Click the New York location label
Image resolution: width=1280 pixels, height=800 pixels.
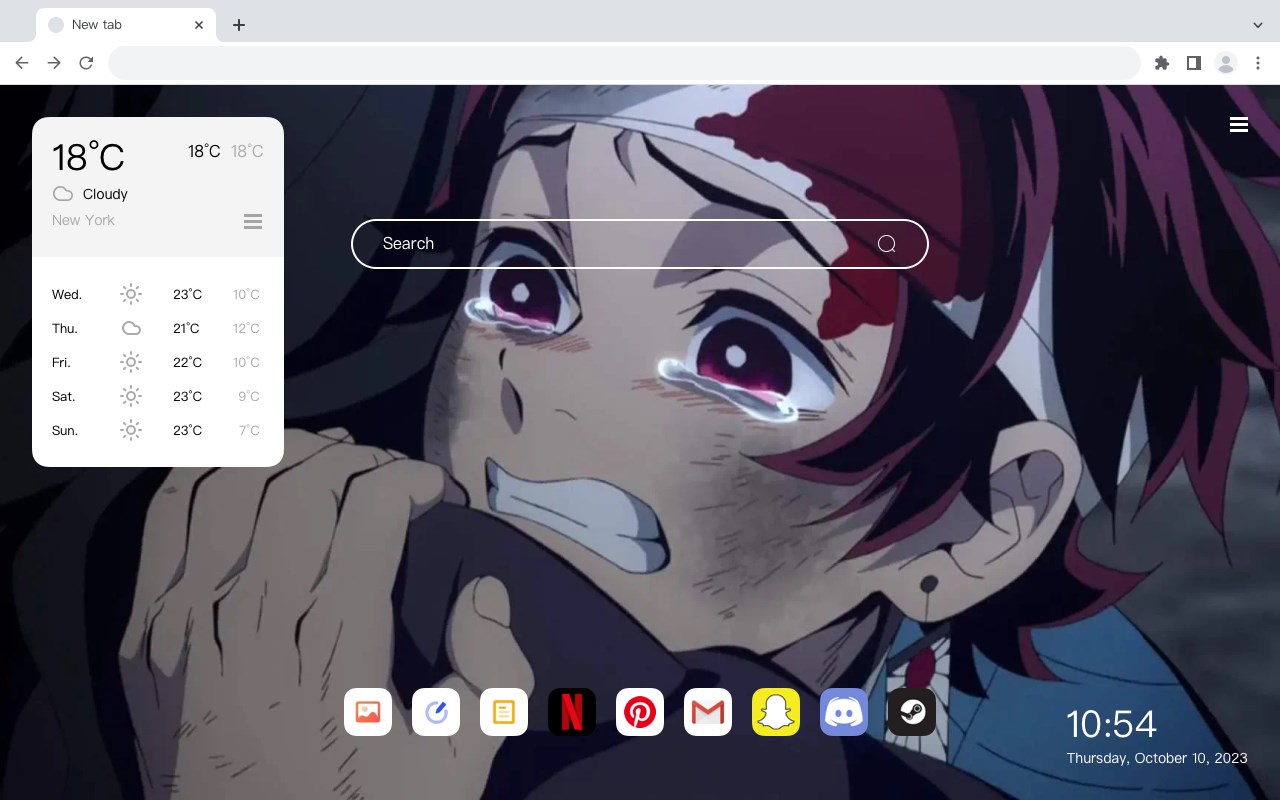[83, 220]
